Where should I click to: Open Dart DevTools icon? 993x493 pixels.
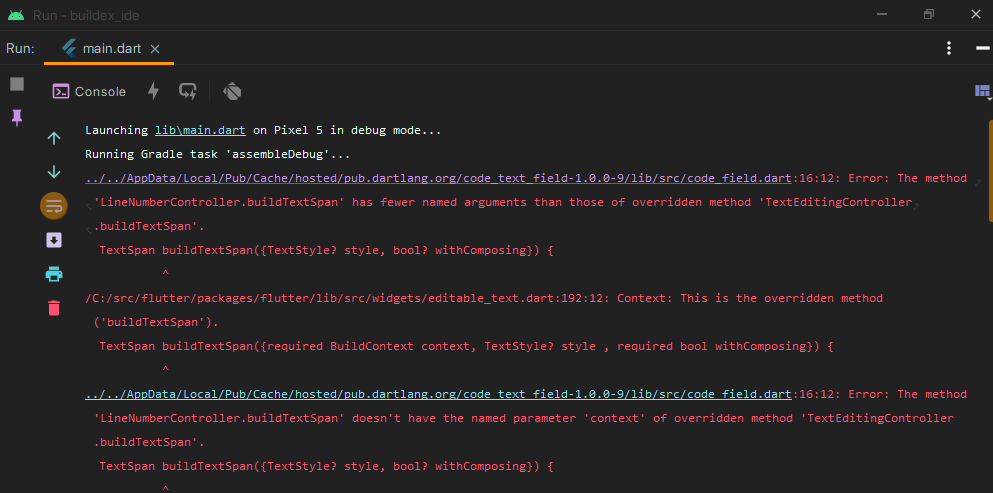click(x=232, y=91)
